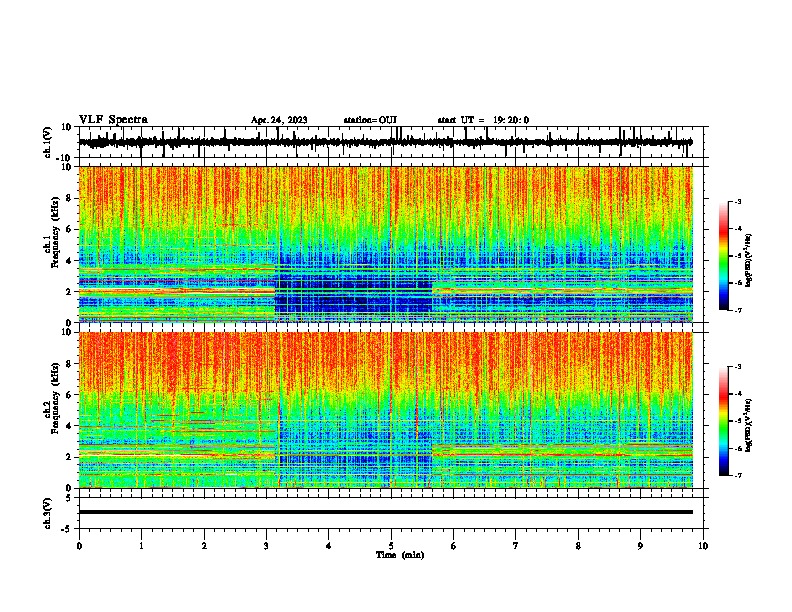Click time axis tick label "6"
This screenshot has width=792, height=612.
coord(454,546)
